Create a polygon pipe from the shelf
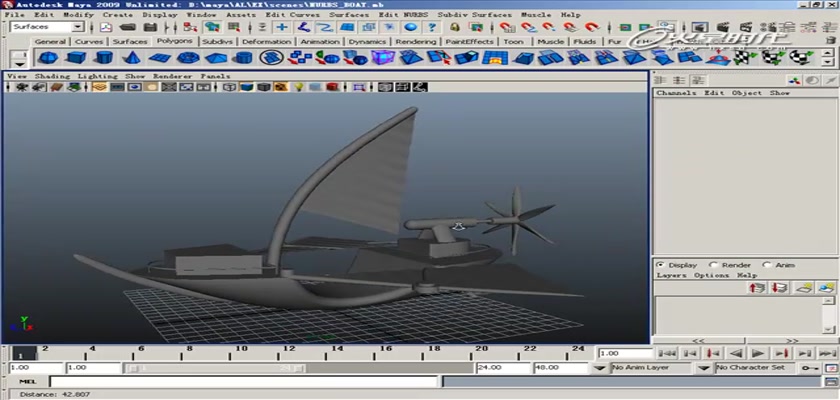 244,57
